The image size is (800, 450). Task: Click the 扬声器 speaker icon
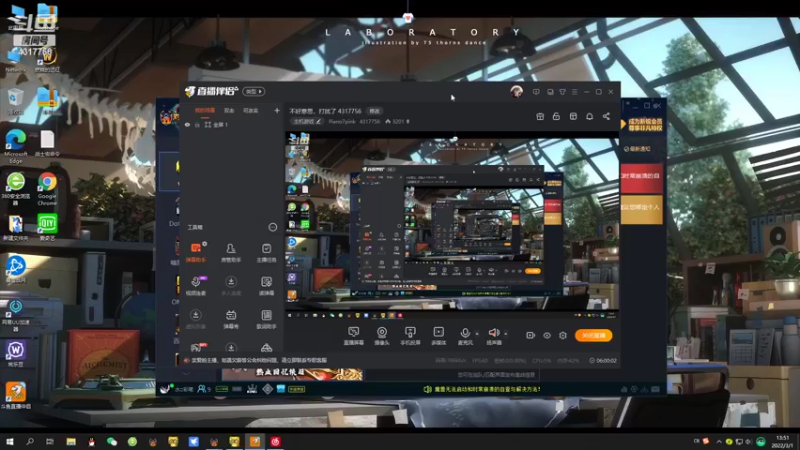point(493,333)
